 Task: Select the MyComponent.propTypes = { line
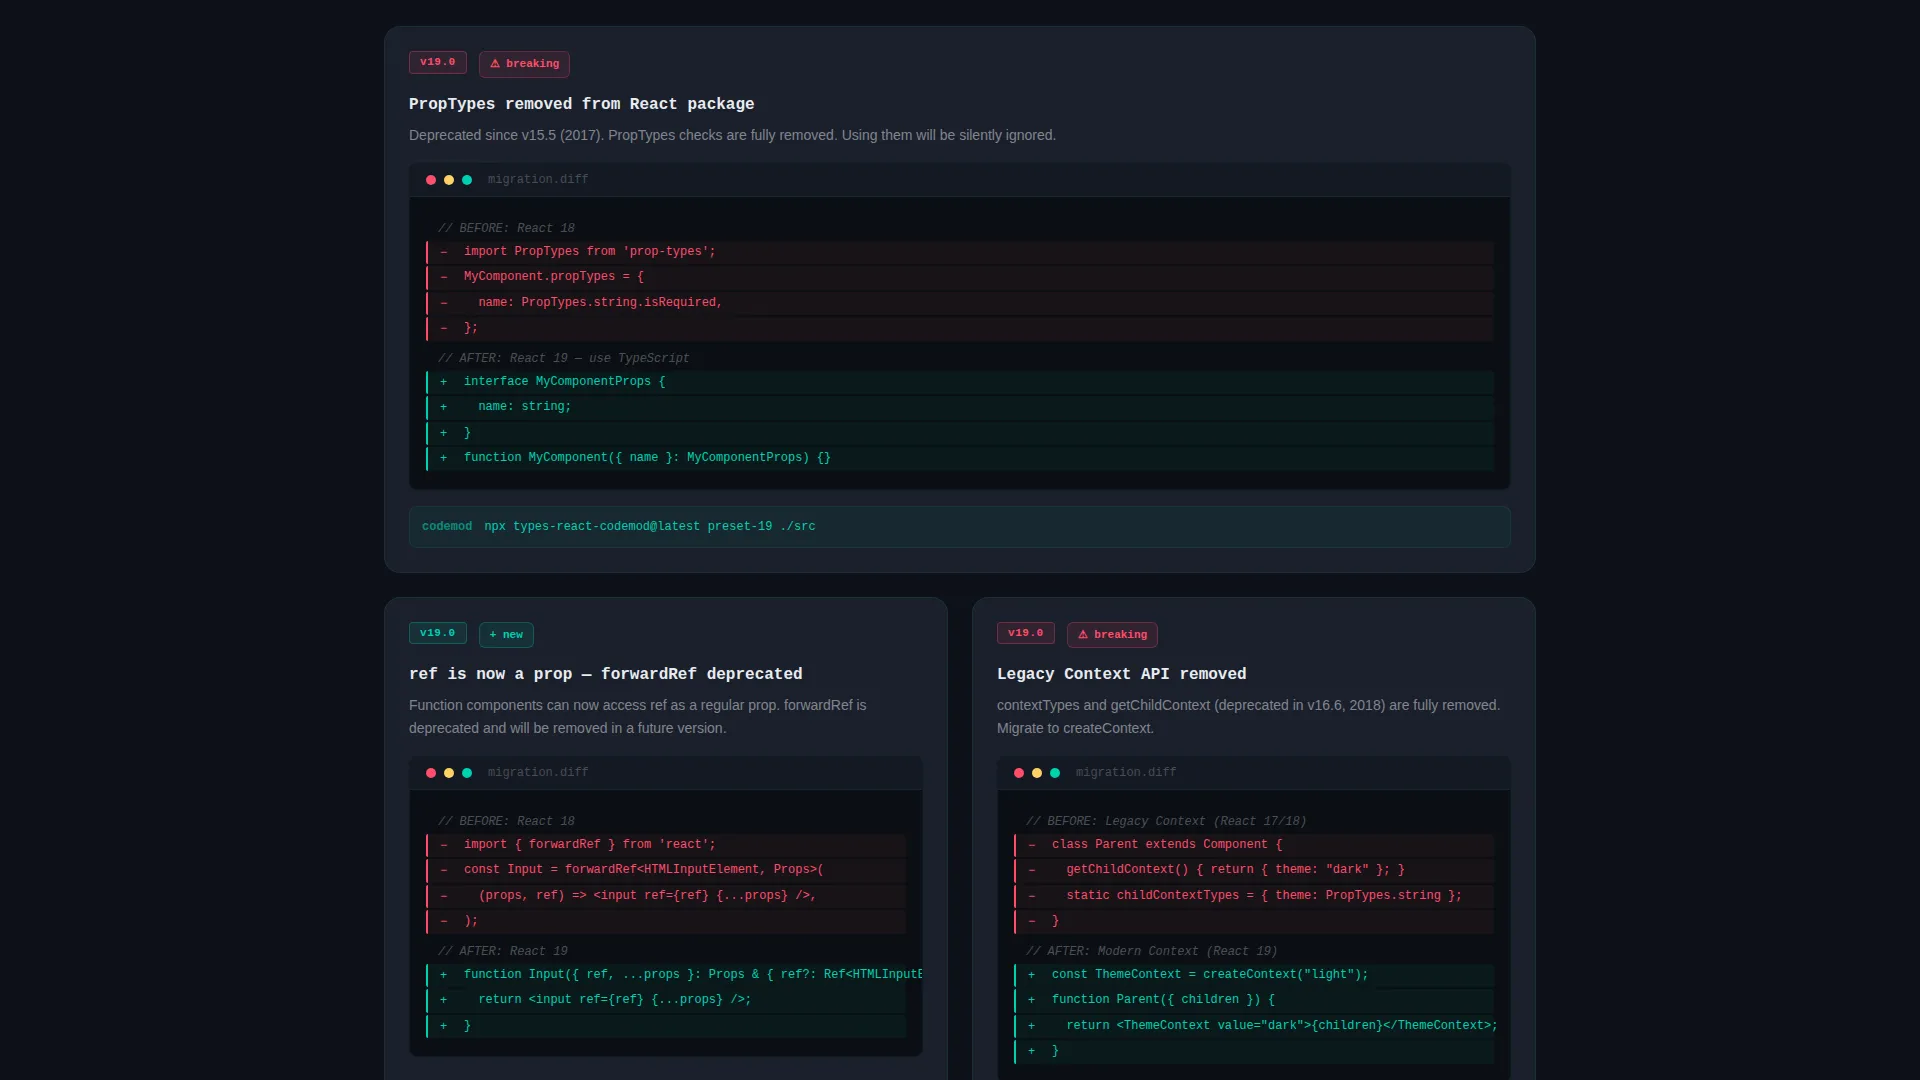[960, 277]
